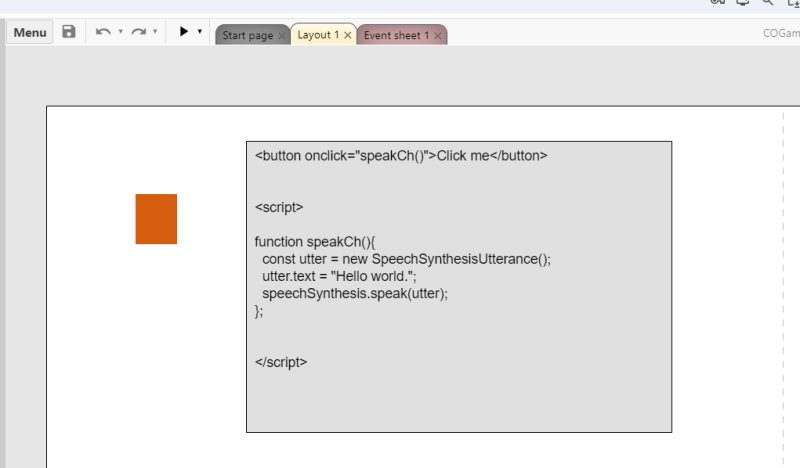Screen dimensions: 800x468
Task: Open the Menu button
Action: point(30,32)
